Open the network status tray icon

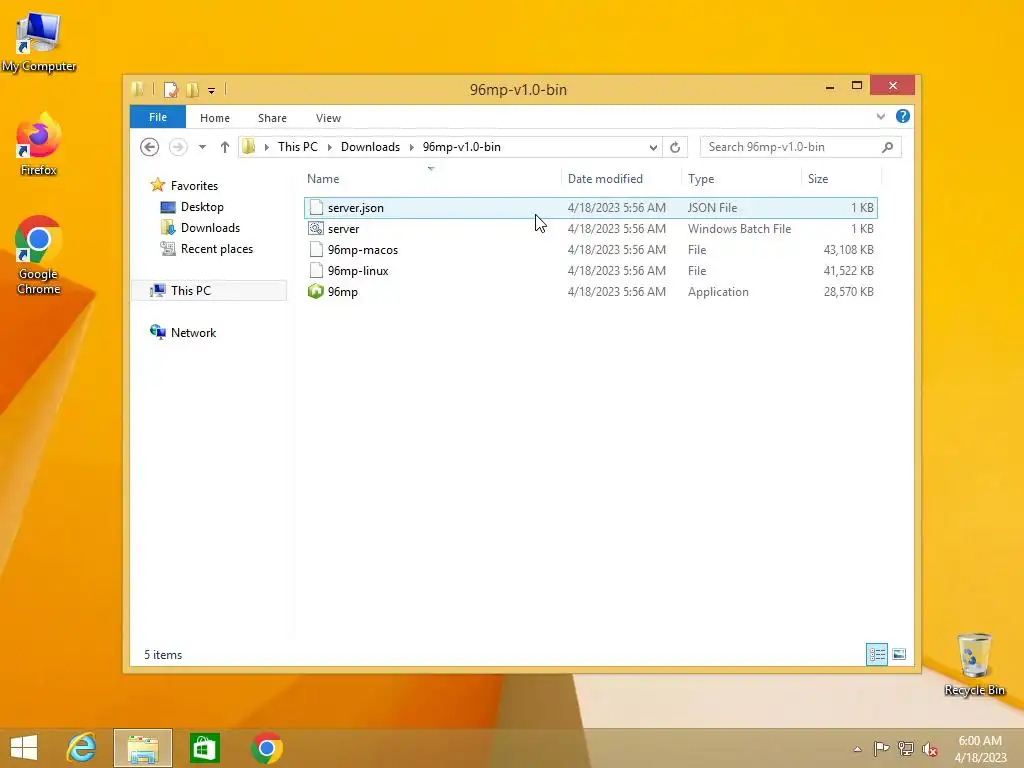[906, 748]
